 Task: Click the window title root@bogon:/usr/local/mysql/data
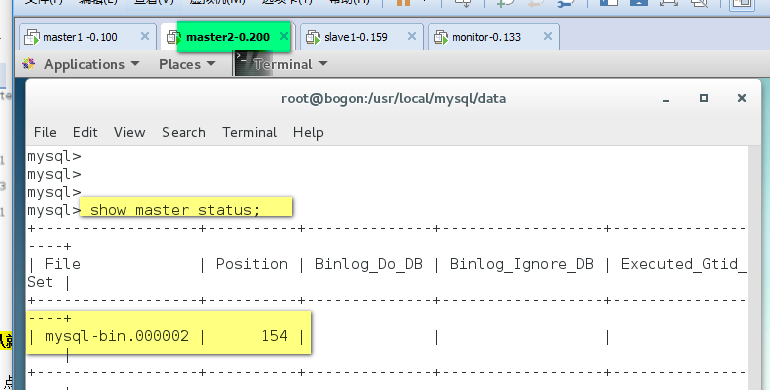[393, 99]
